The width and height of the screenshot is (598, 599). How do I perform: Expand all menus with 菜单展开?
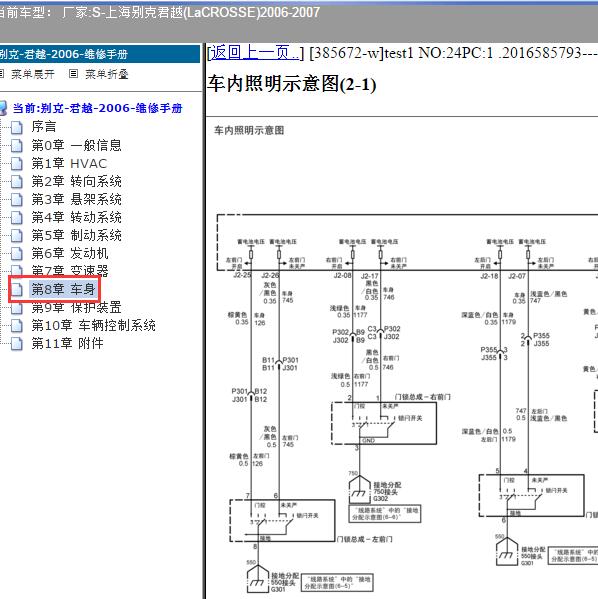coord(32,74)
